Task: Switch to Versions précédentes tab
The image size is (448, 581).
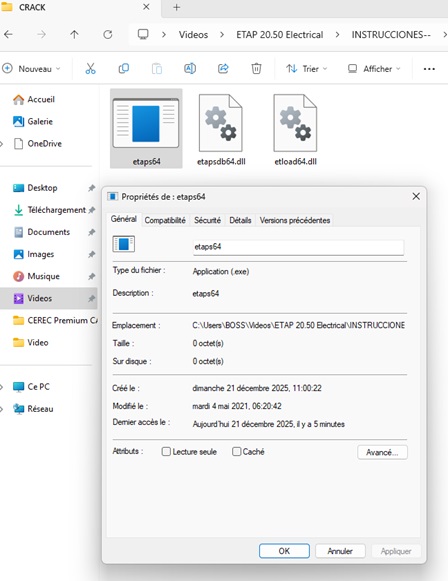Action: point(295,220)
